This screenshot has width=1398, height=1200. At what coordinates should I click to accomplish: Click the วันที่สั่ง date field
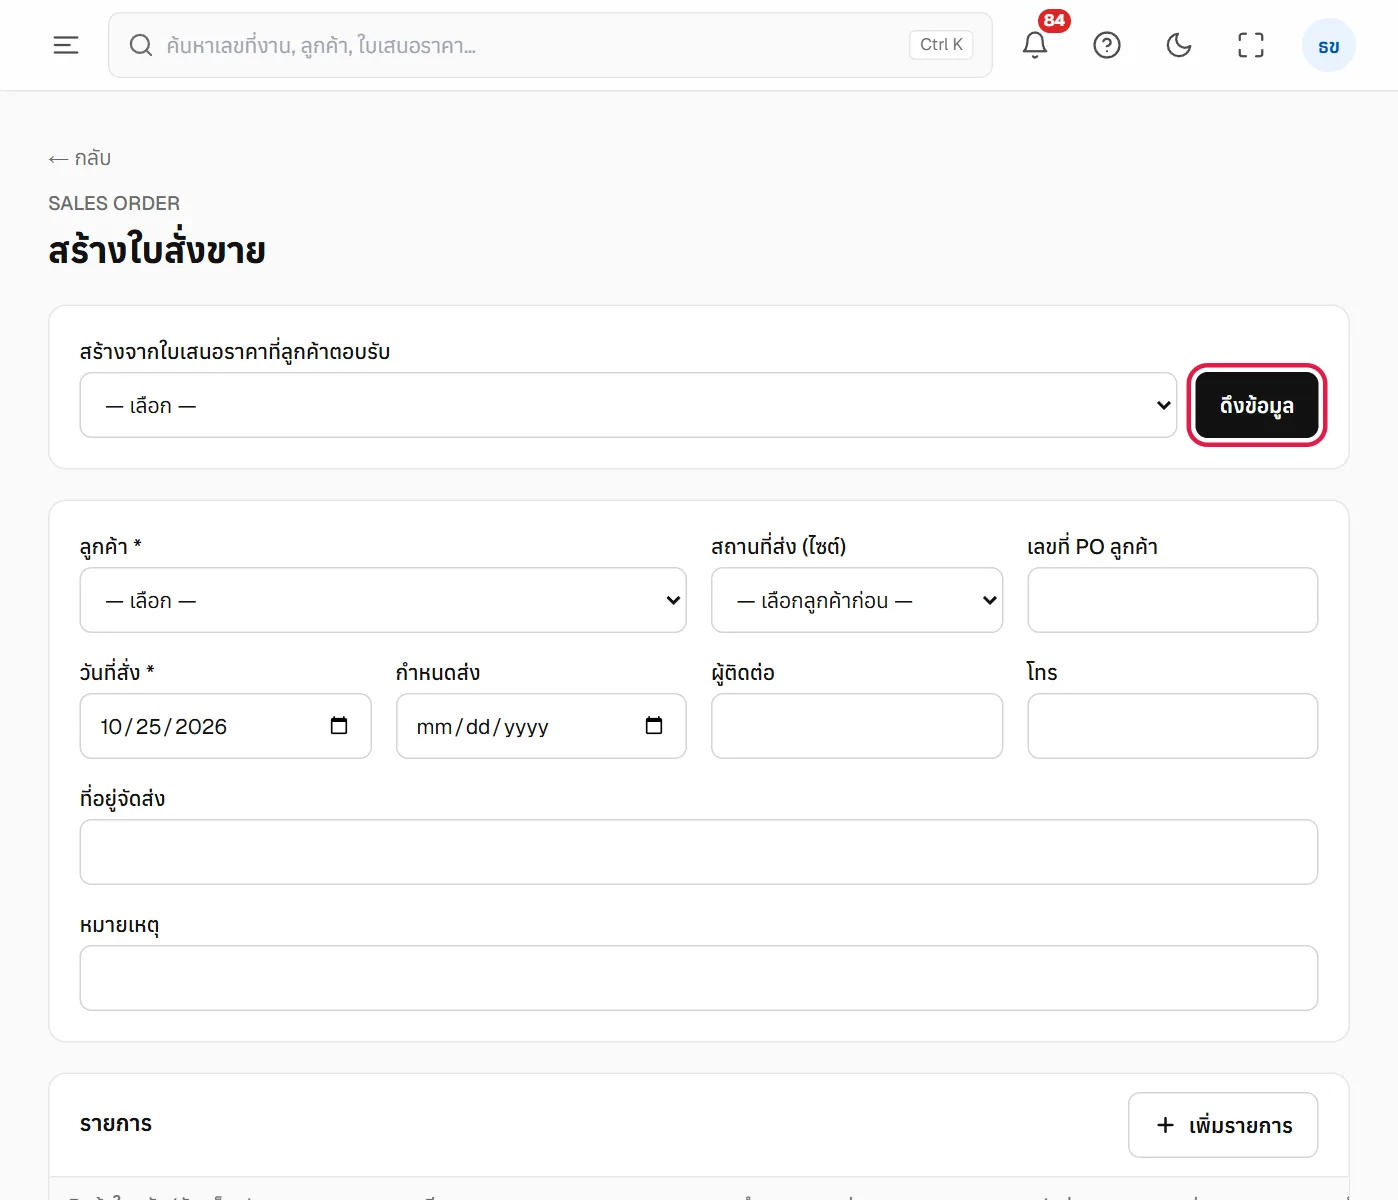pyautogui.click(x=225, y=726)
